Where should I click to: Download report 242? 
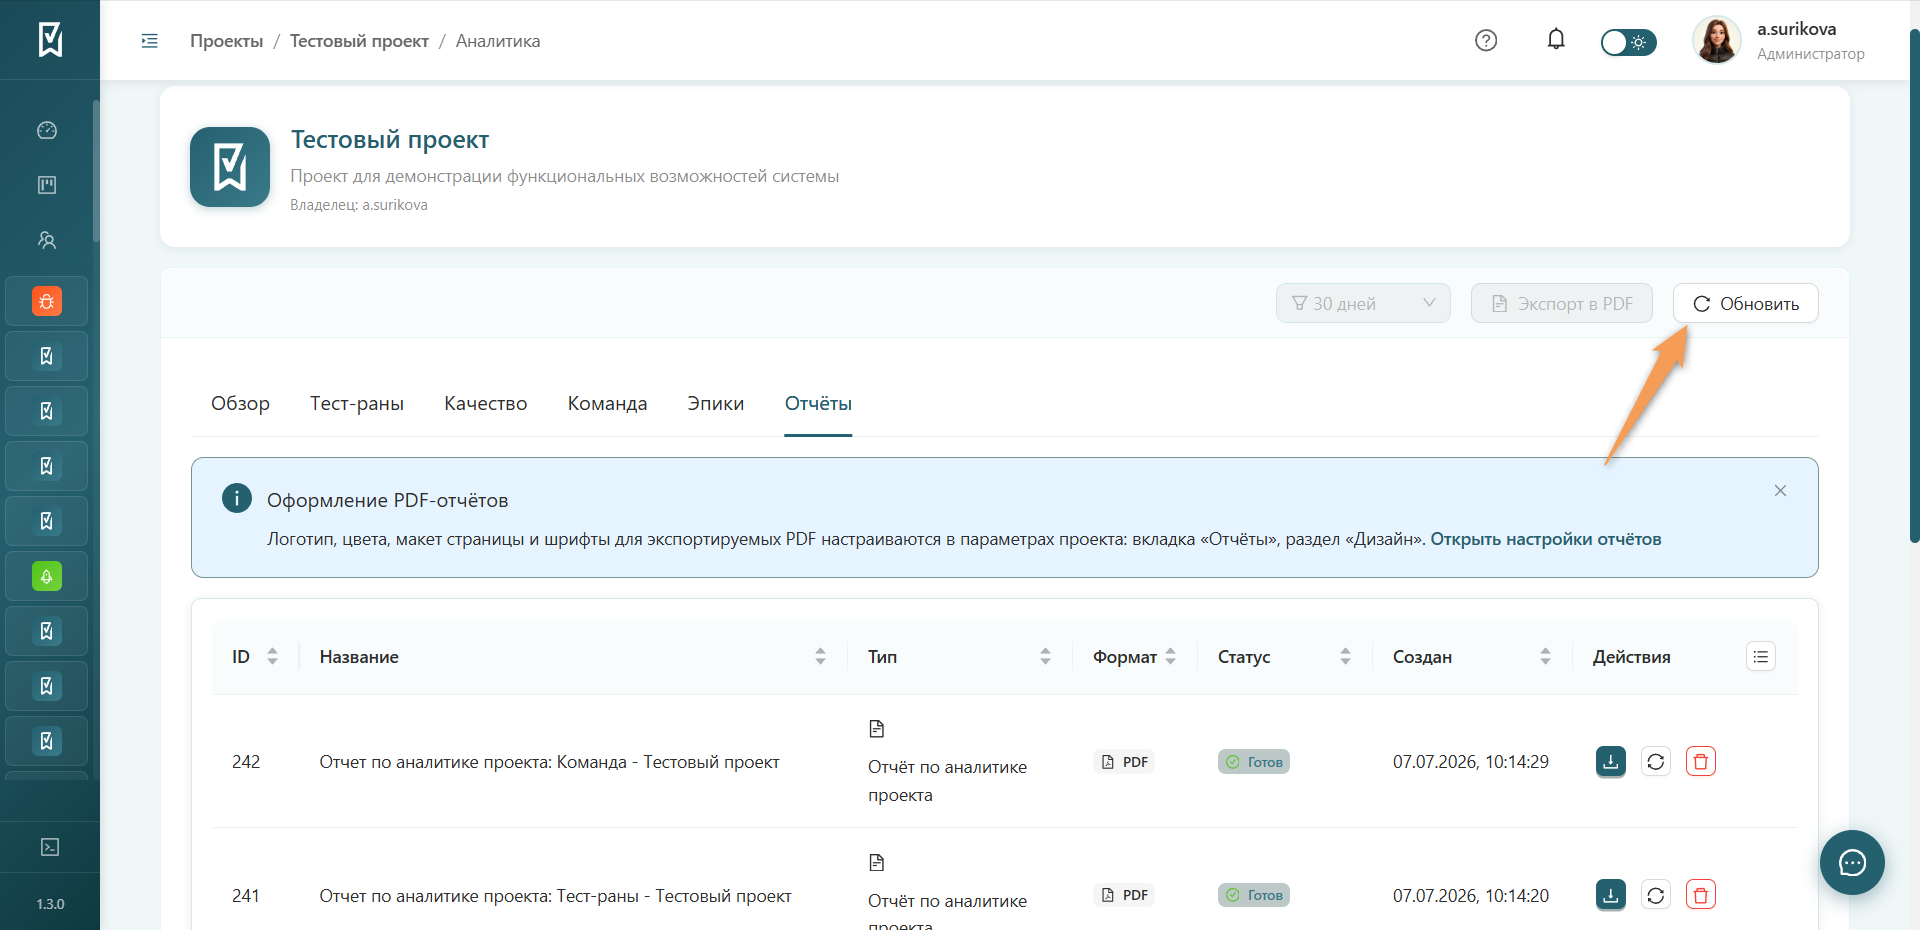pos(1611,762)
